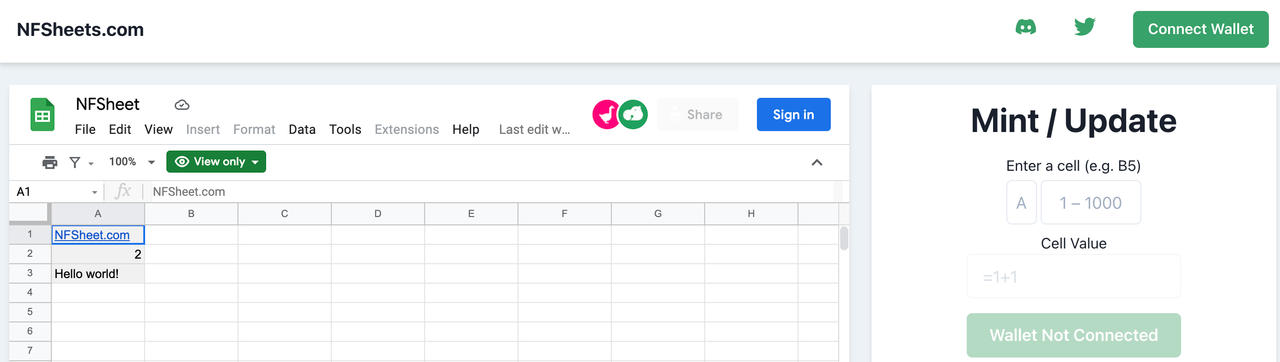Click the spreadsheet vertical scrollbar thumb
1280x362 pixels.
point(844,238)
